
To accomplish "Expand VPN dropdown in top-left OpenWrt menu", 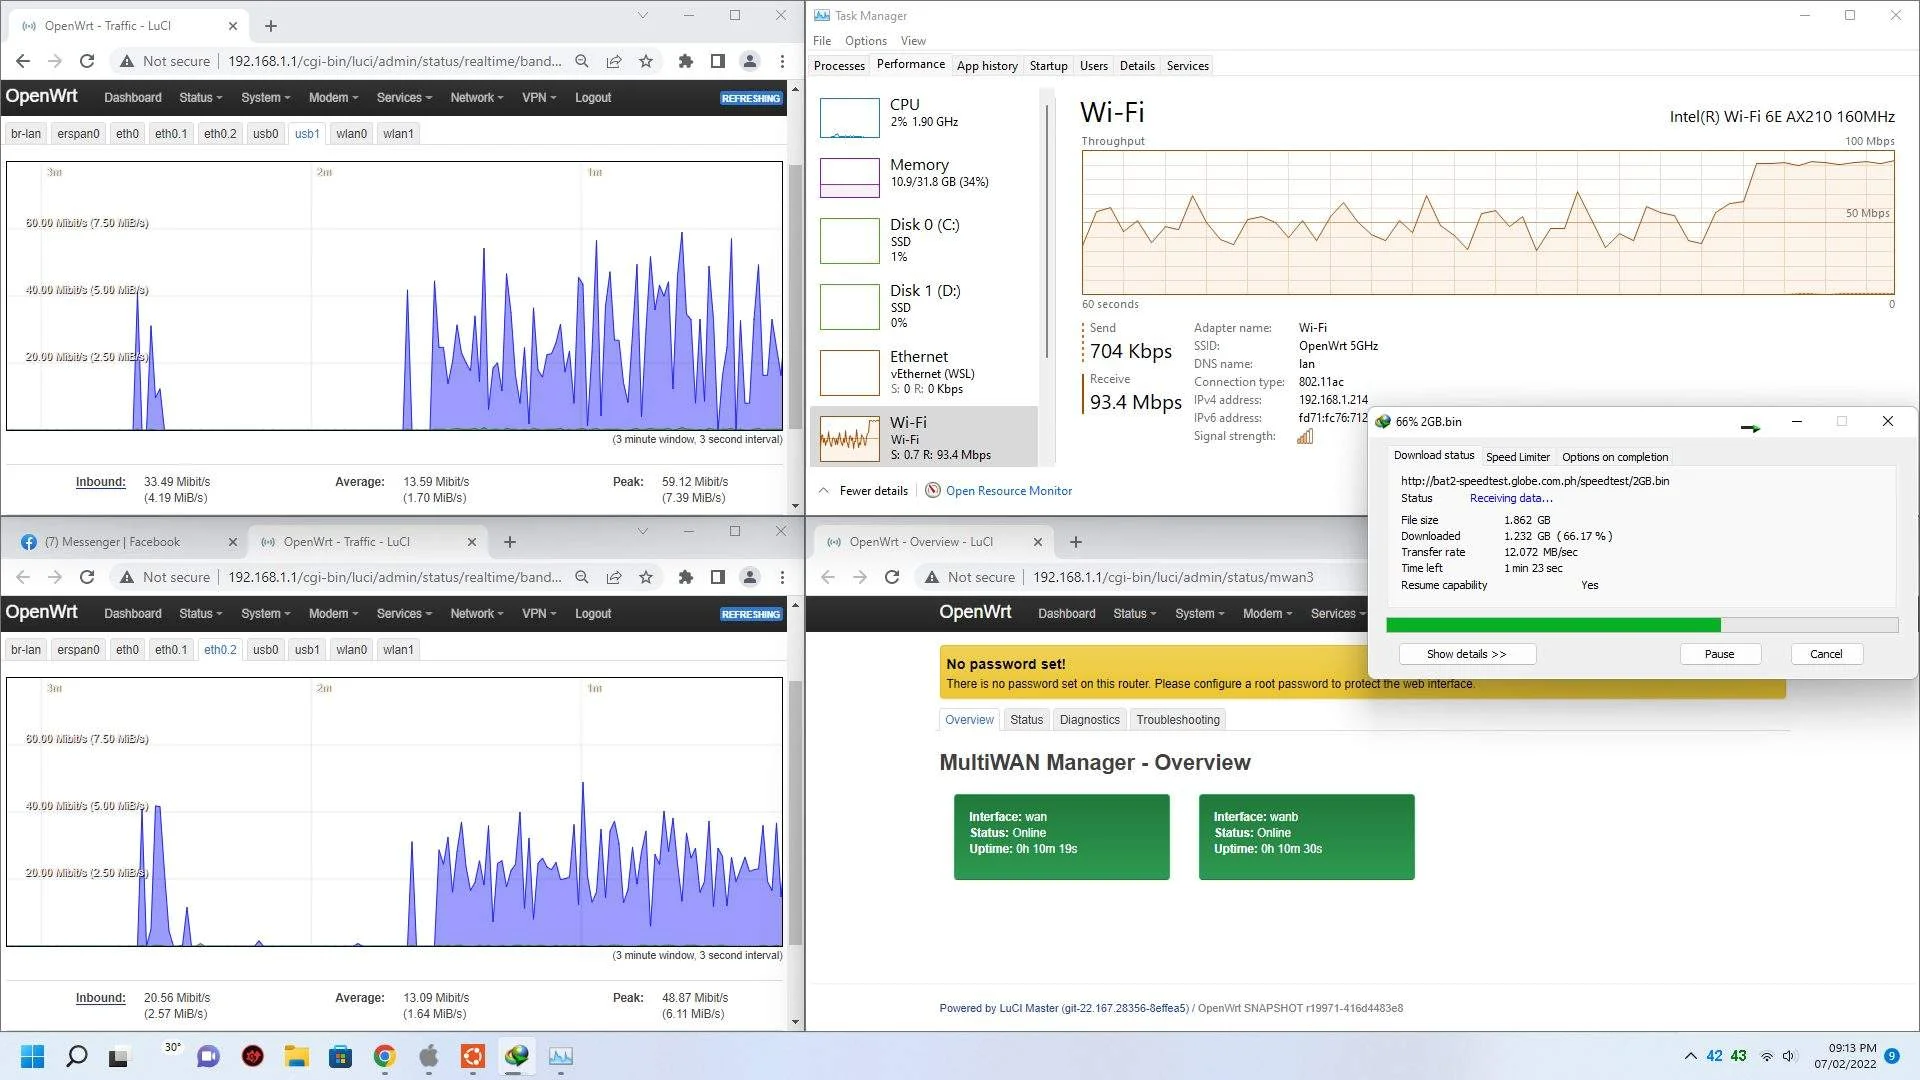I will [x=538, y=97].
